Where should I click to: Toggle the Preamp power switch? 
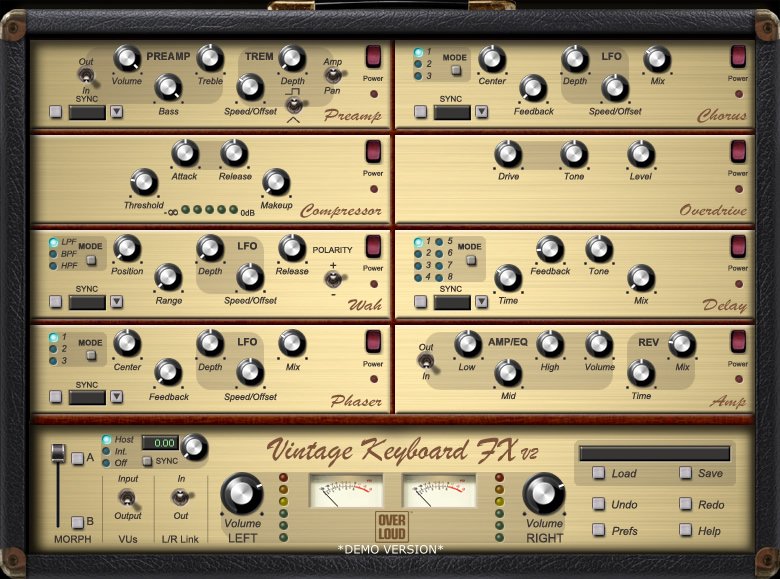tap(373, 56)
